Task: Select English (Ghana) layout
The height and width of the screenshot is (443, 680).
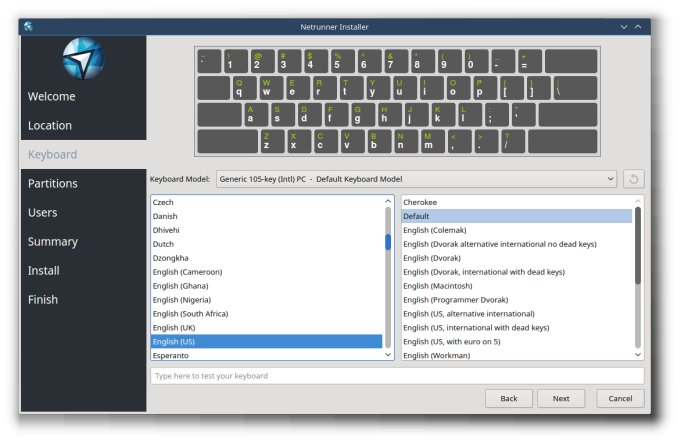Action: pyautogui.click(x=266, y=286)
